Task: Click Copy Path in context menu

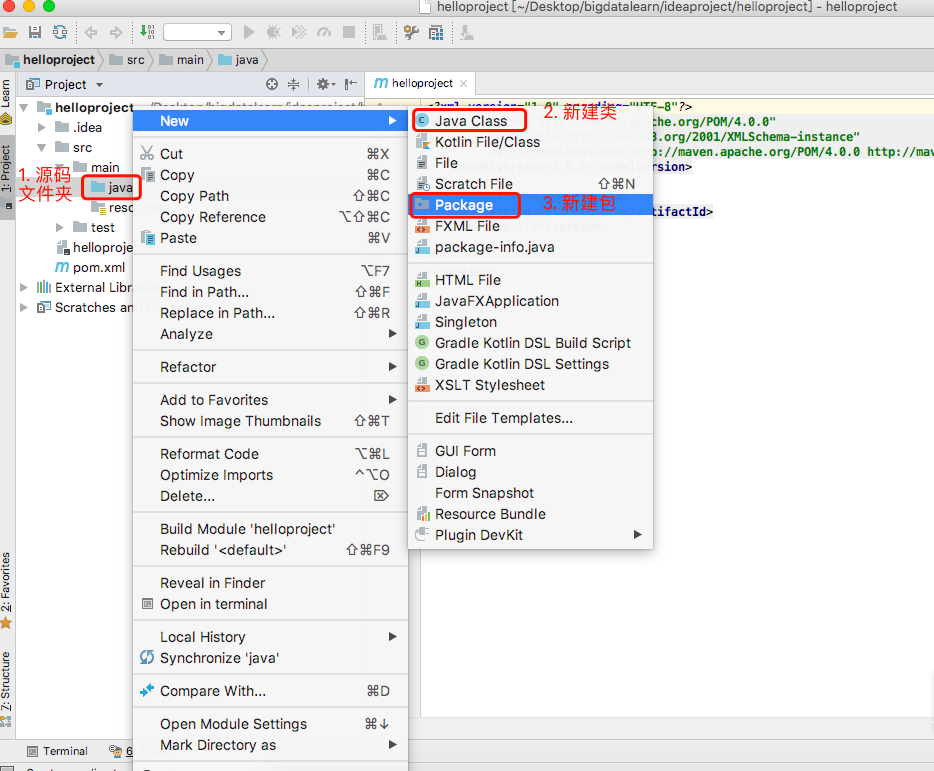Action: (270, 196)
